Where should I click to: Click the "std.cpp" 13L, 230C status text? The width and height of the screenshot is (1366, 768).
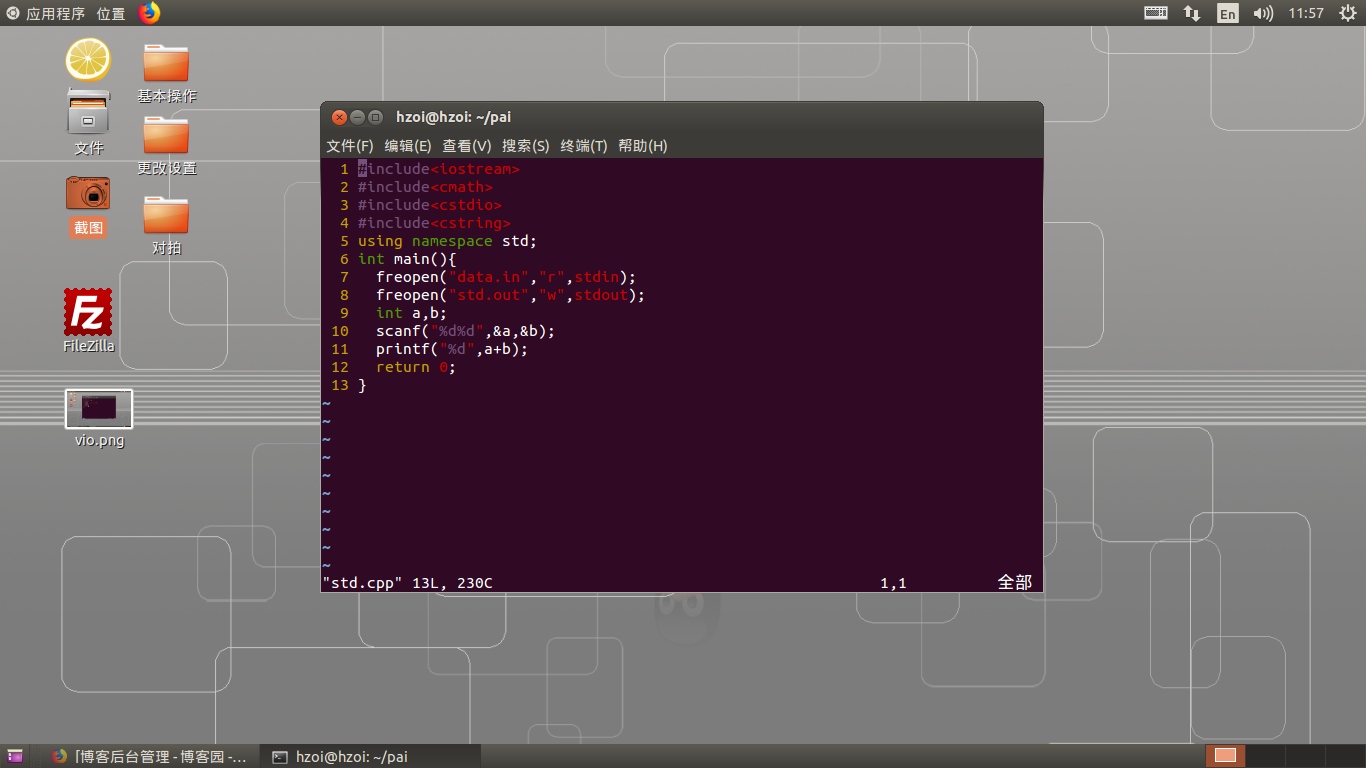407,582
